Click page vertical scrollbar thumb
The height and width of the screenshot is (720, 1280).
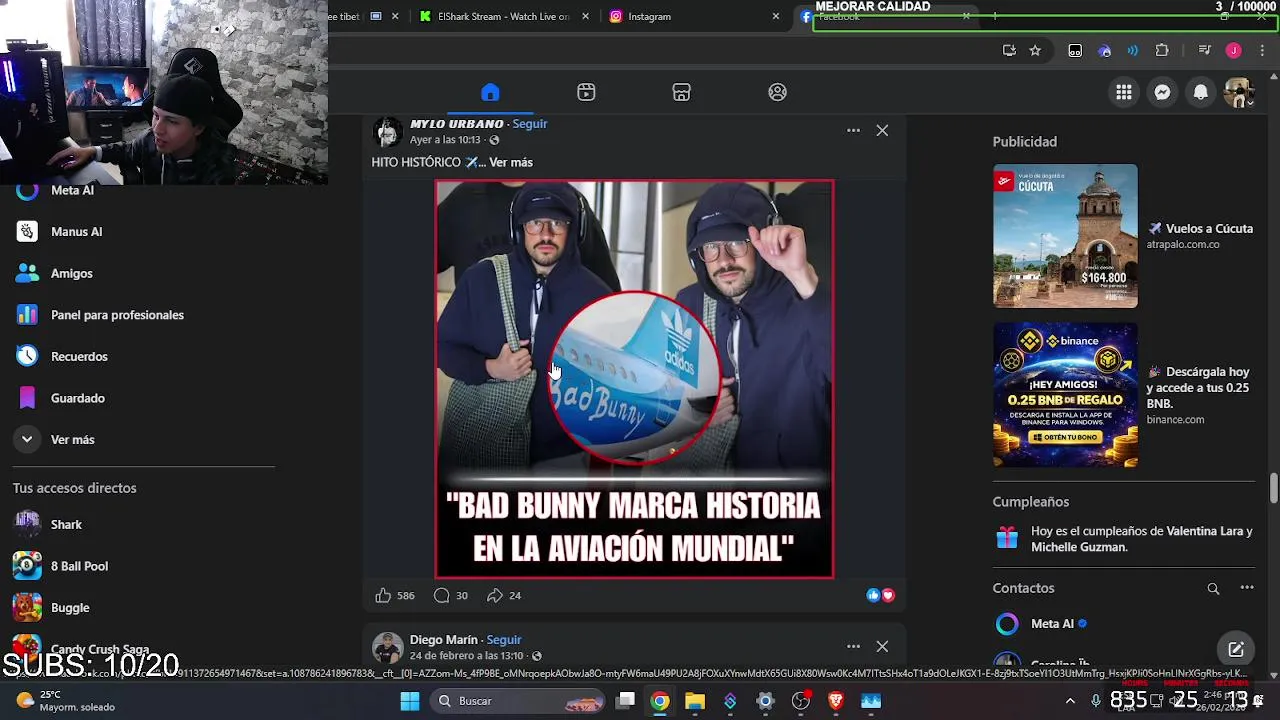click(x=1273, y=489)
